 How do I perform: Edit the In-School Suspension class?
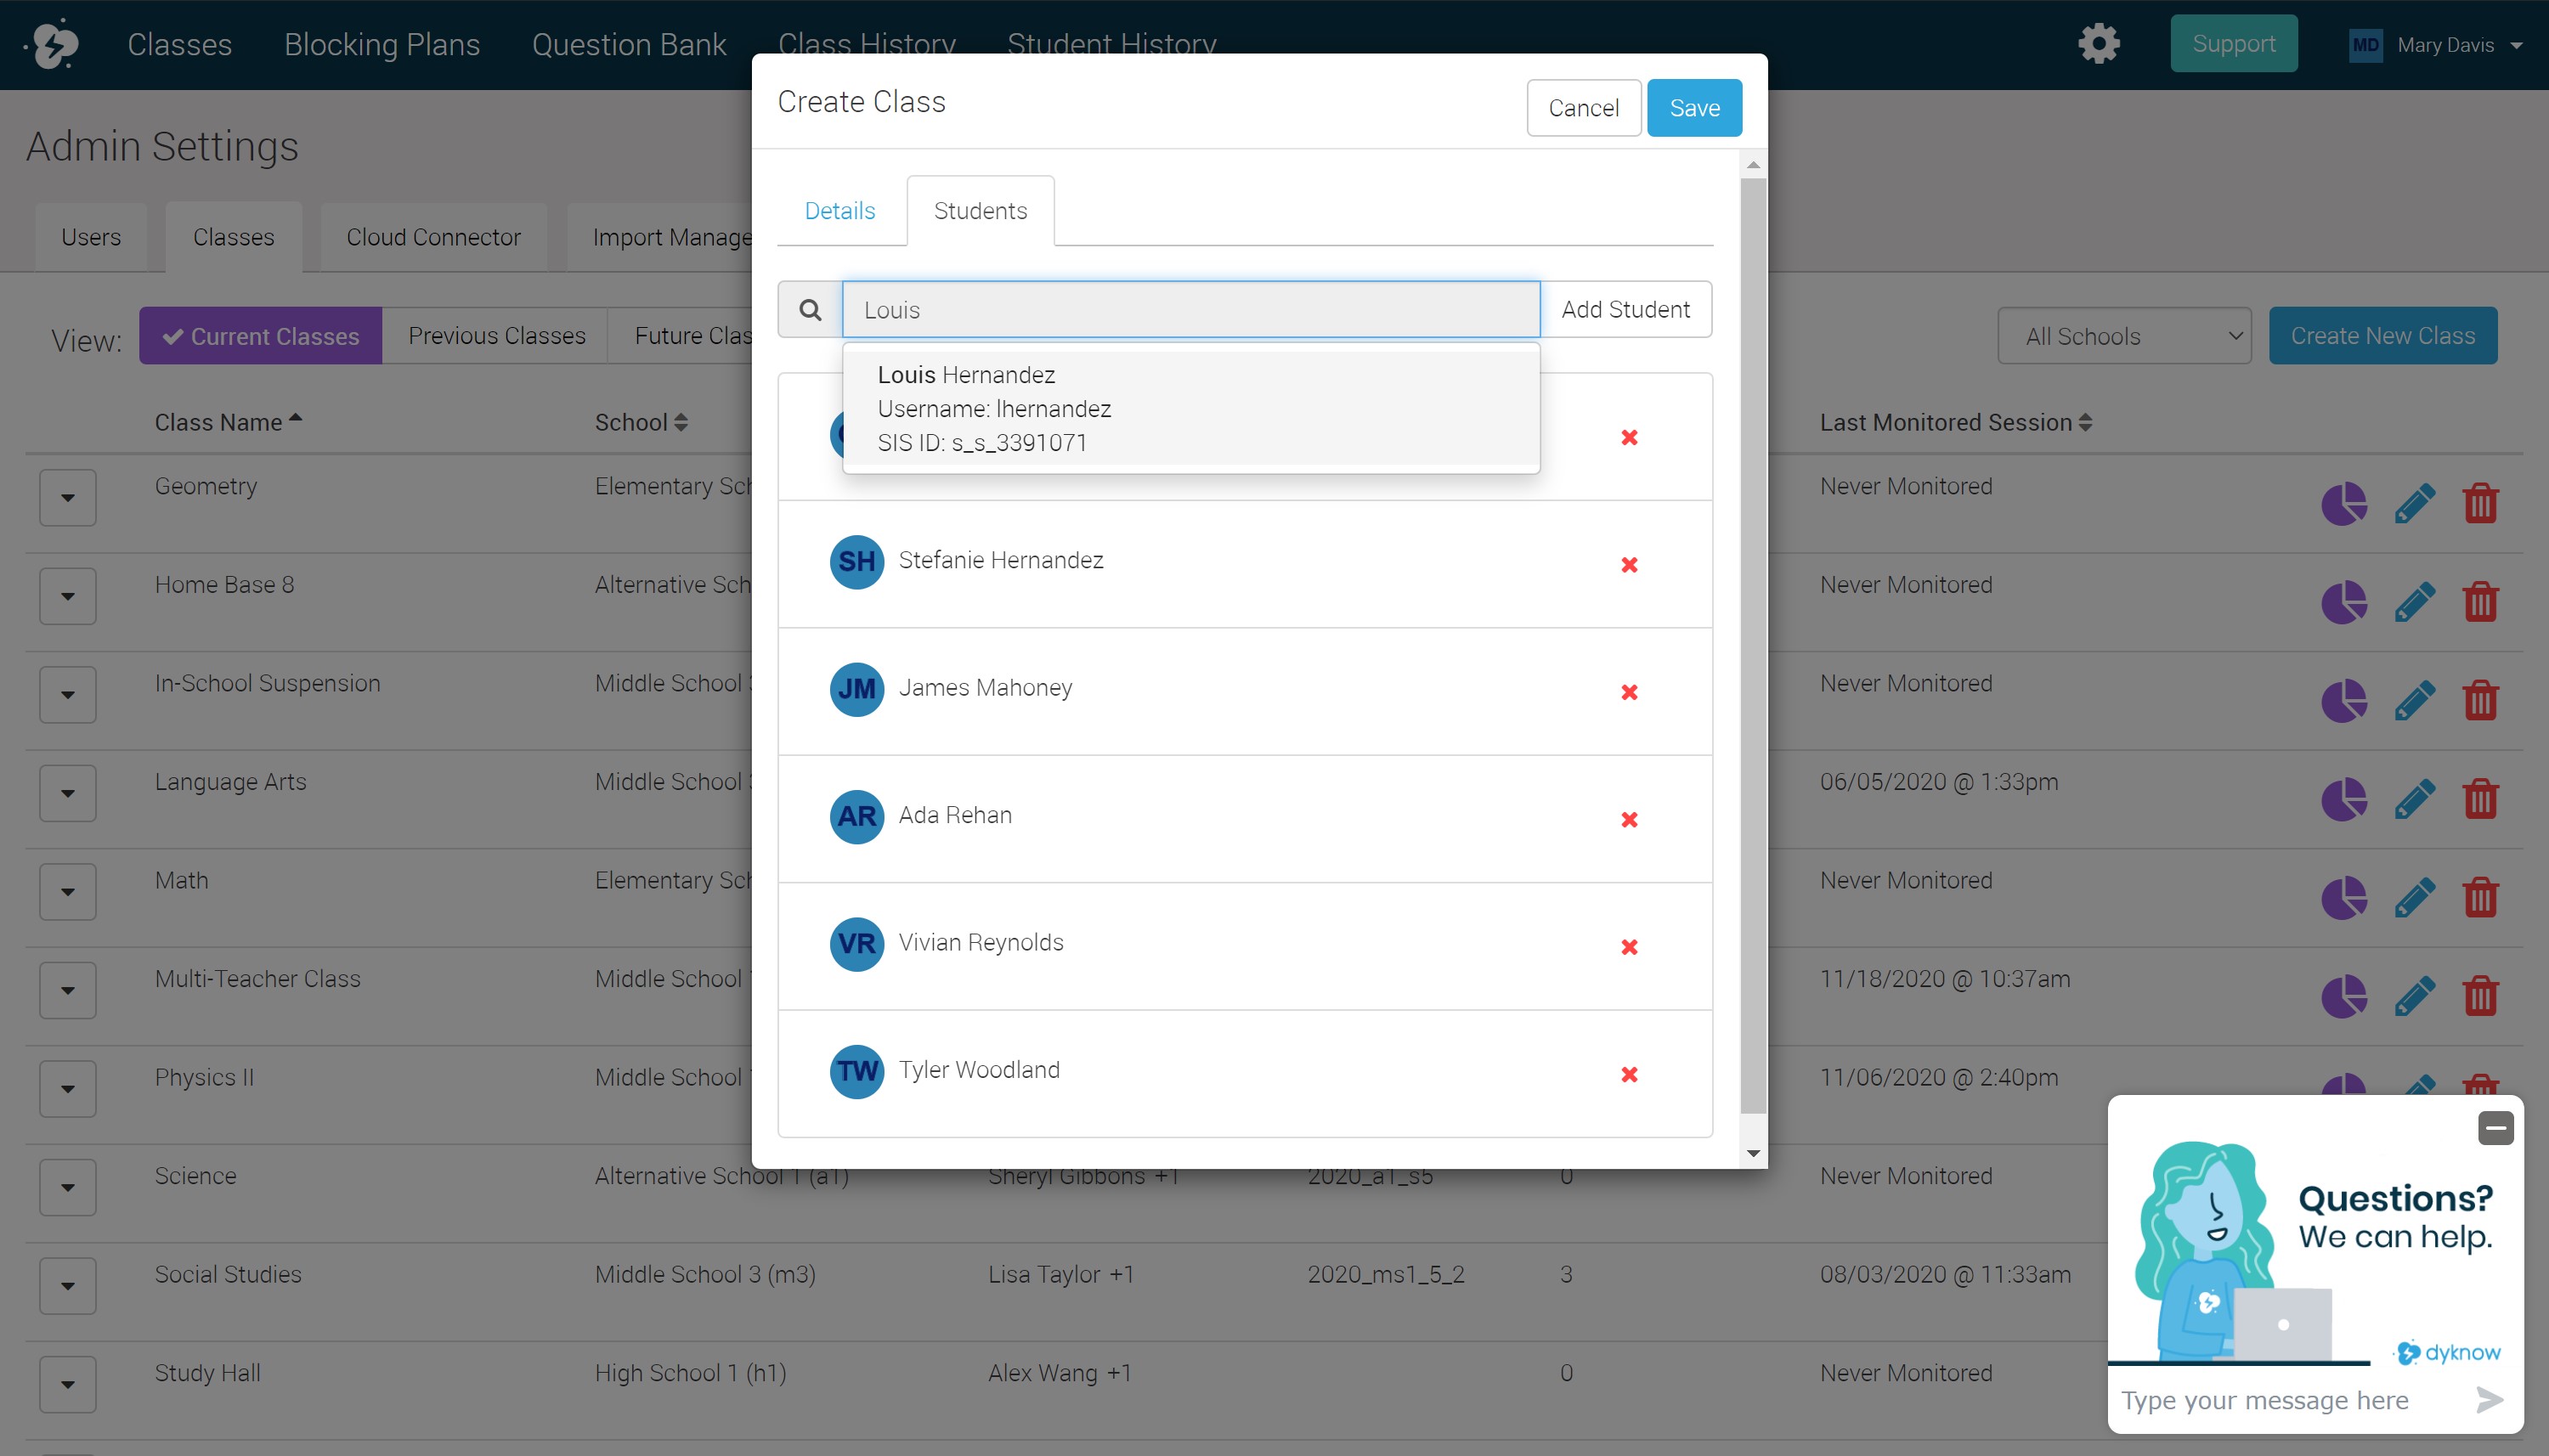tap(2414, 700)
